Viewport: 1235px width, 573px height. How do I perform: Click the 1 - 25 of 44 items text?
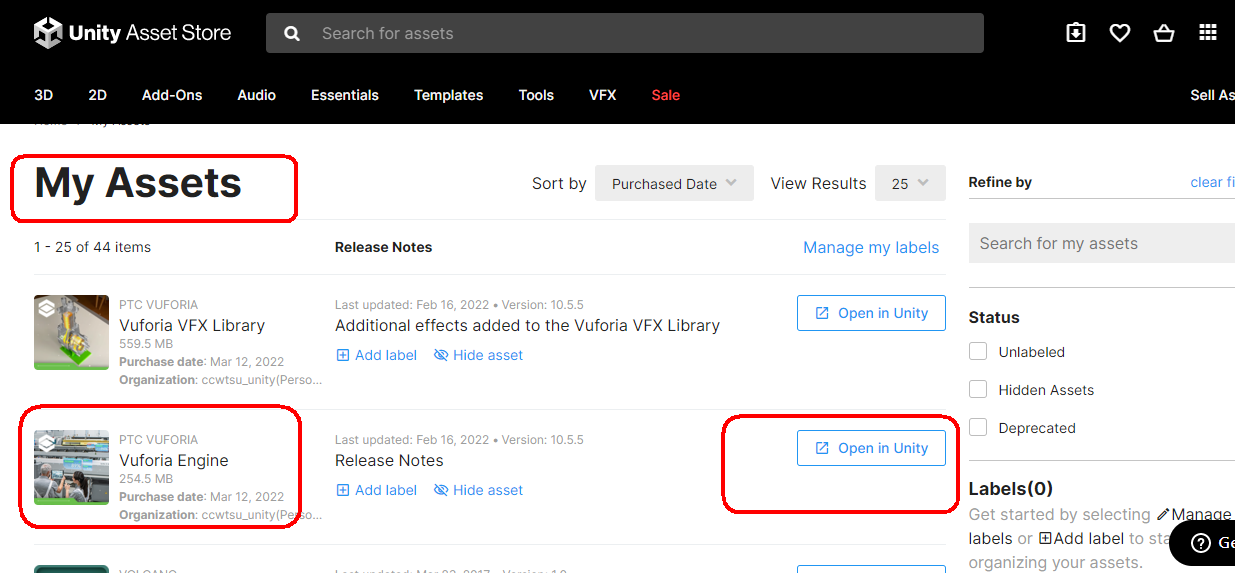click(93, 247)
